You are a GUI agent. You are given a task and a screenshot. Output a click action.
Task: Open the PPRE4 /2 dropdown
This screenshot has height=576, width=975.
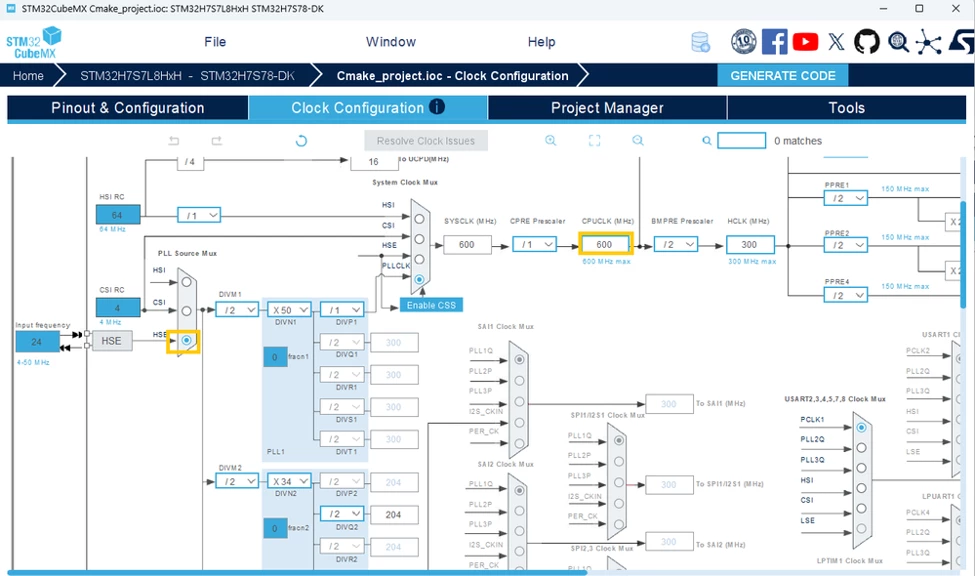pyautogui.click(x=846, y=295)
